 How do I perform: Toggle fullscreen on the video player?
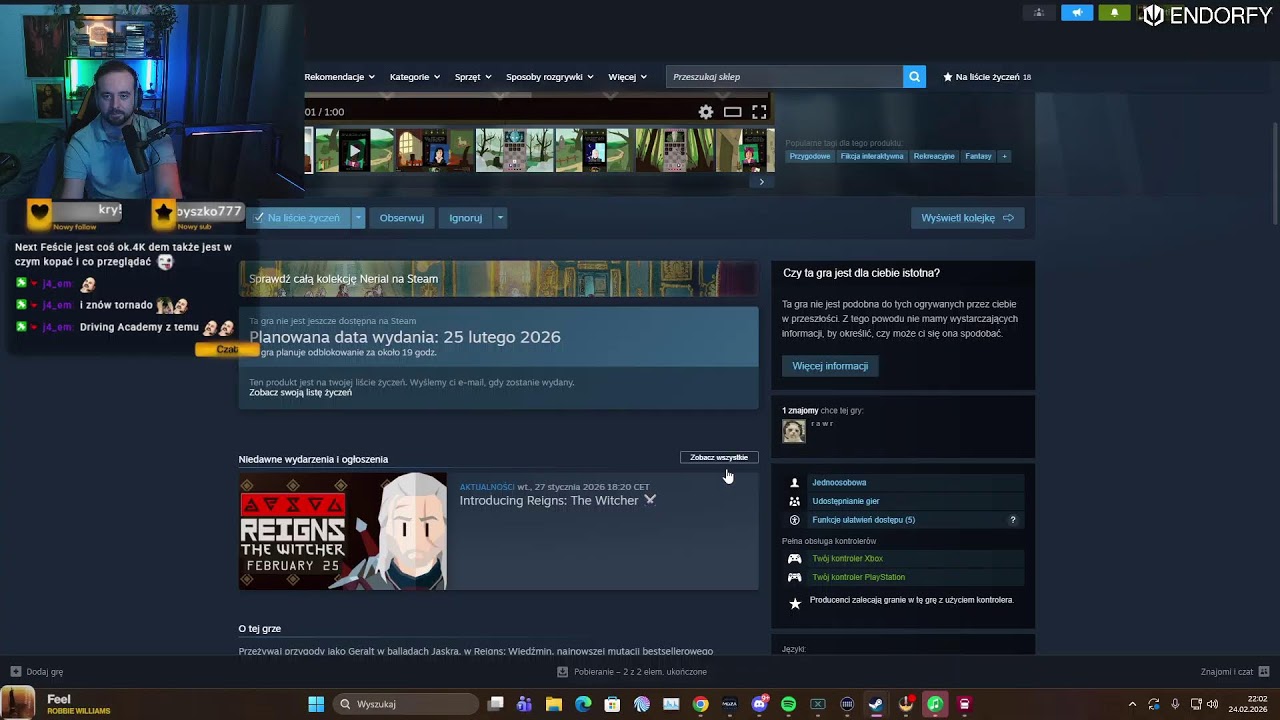(x=759, y=112)
